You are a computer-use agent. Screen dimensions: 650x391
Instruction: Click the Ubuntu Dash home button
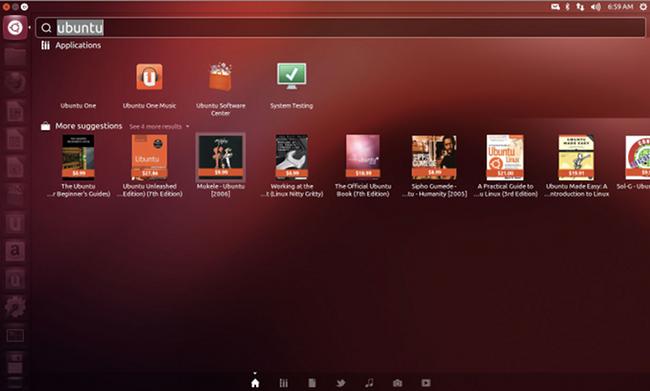click(x=15, y=28)
